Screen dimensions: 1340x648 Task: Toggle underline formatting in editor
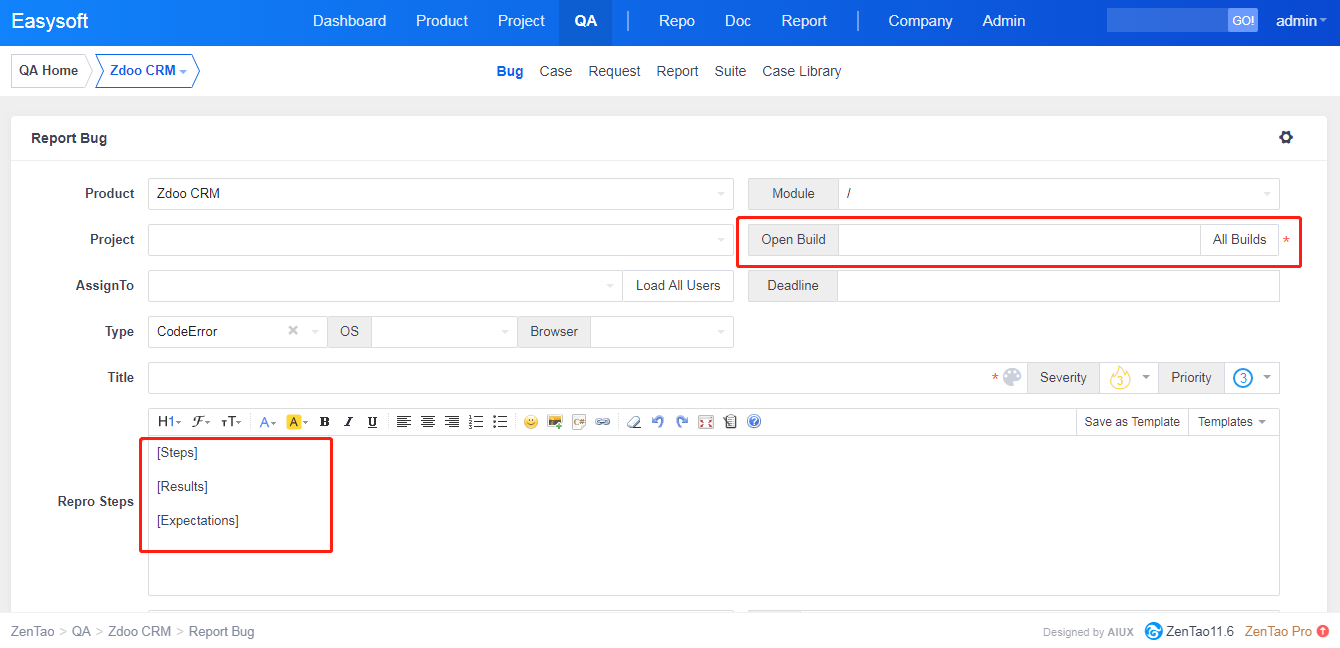[372, 422]
